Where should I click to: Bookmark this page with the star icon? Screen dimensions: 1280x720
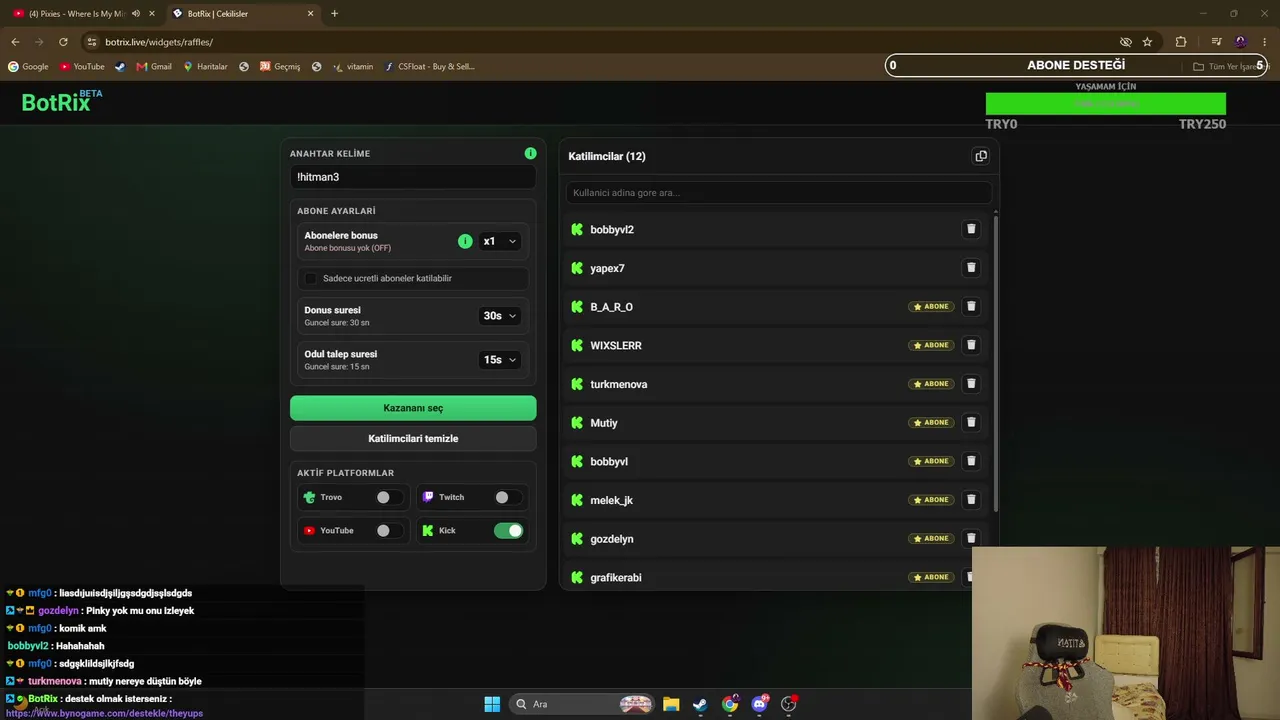pyautogui.click(x=1147, y=42)
